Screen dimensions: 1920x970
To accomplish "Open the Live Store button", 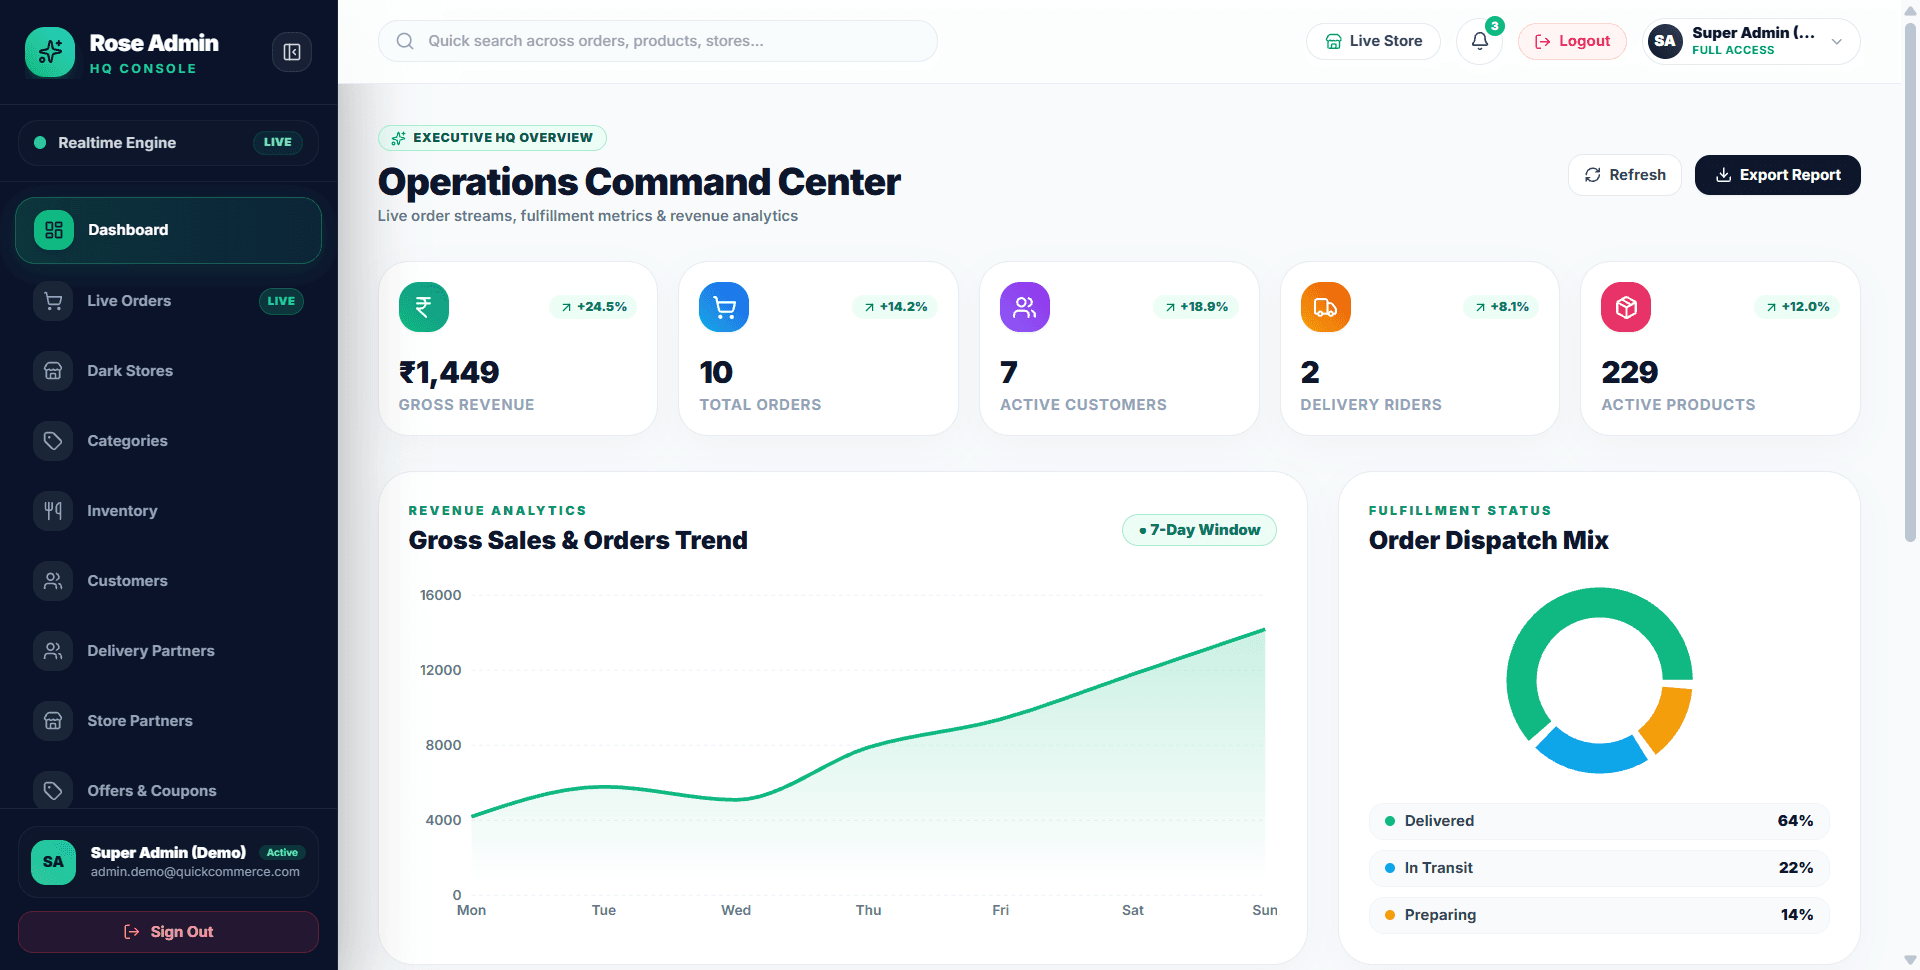I will 1374,41.
